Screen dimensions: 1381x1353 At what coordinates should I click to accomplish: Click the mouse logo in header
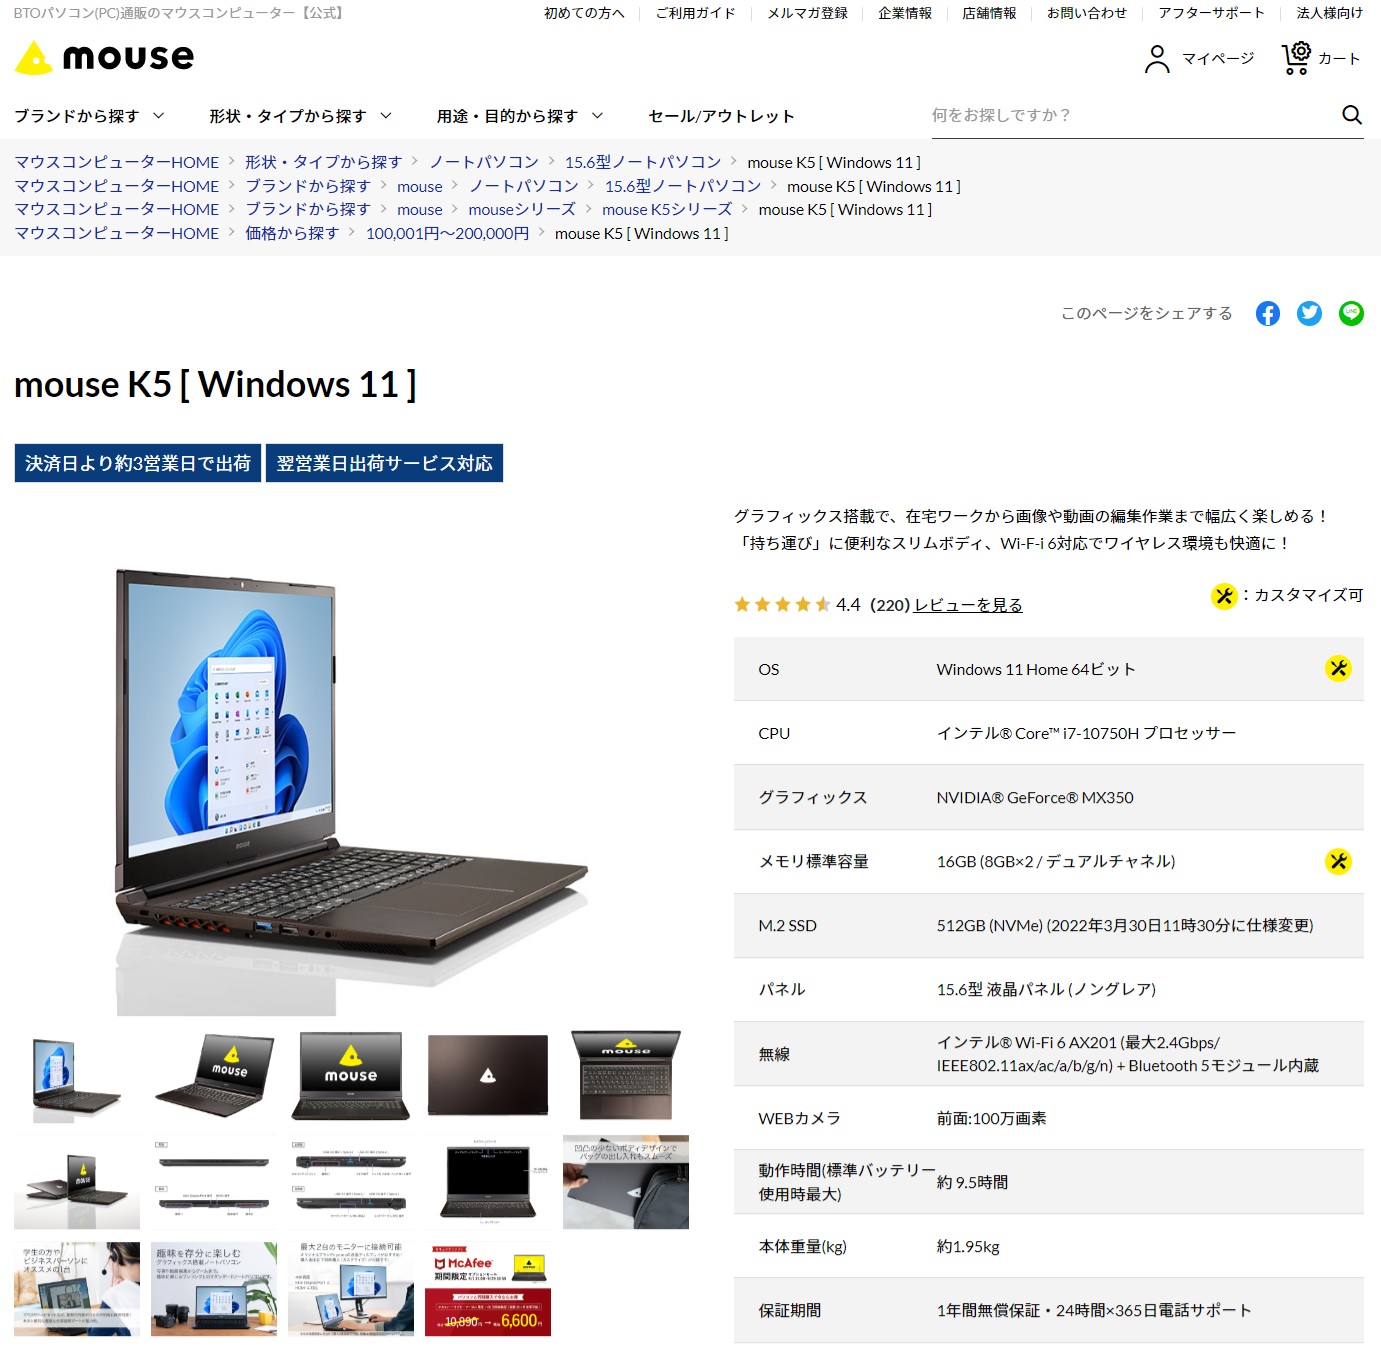point(104,58)
